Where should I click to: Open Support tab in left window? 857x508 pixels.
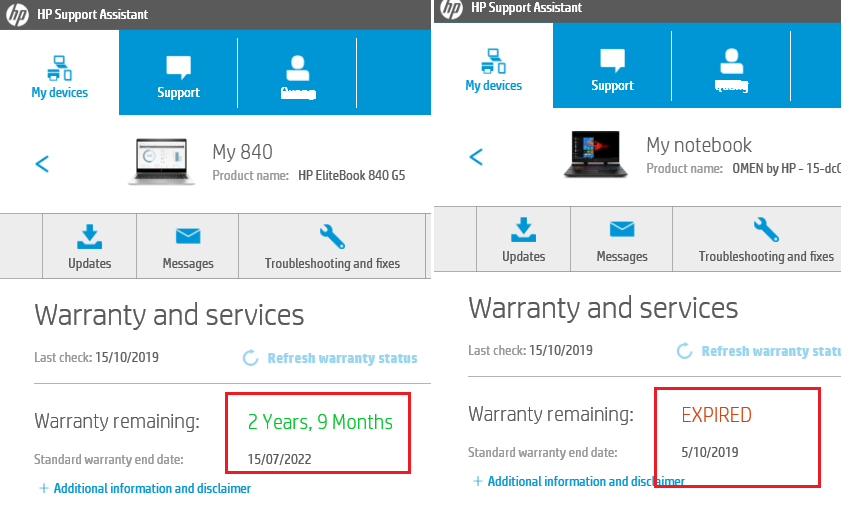tap(178, 77)
